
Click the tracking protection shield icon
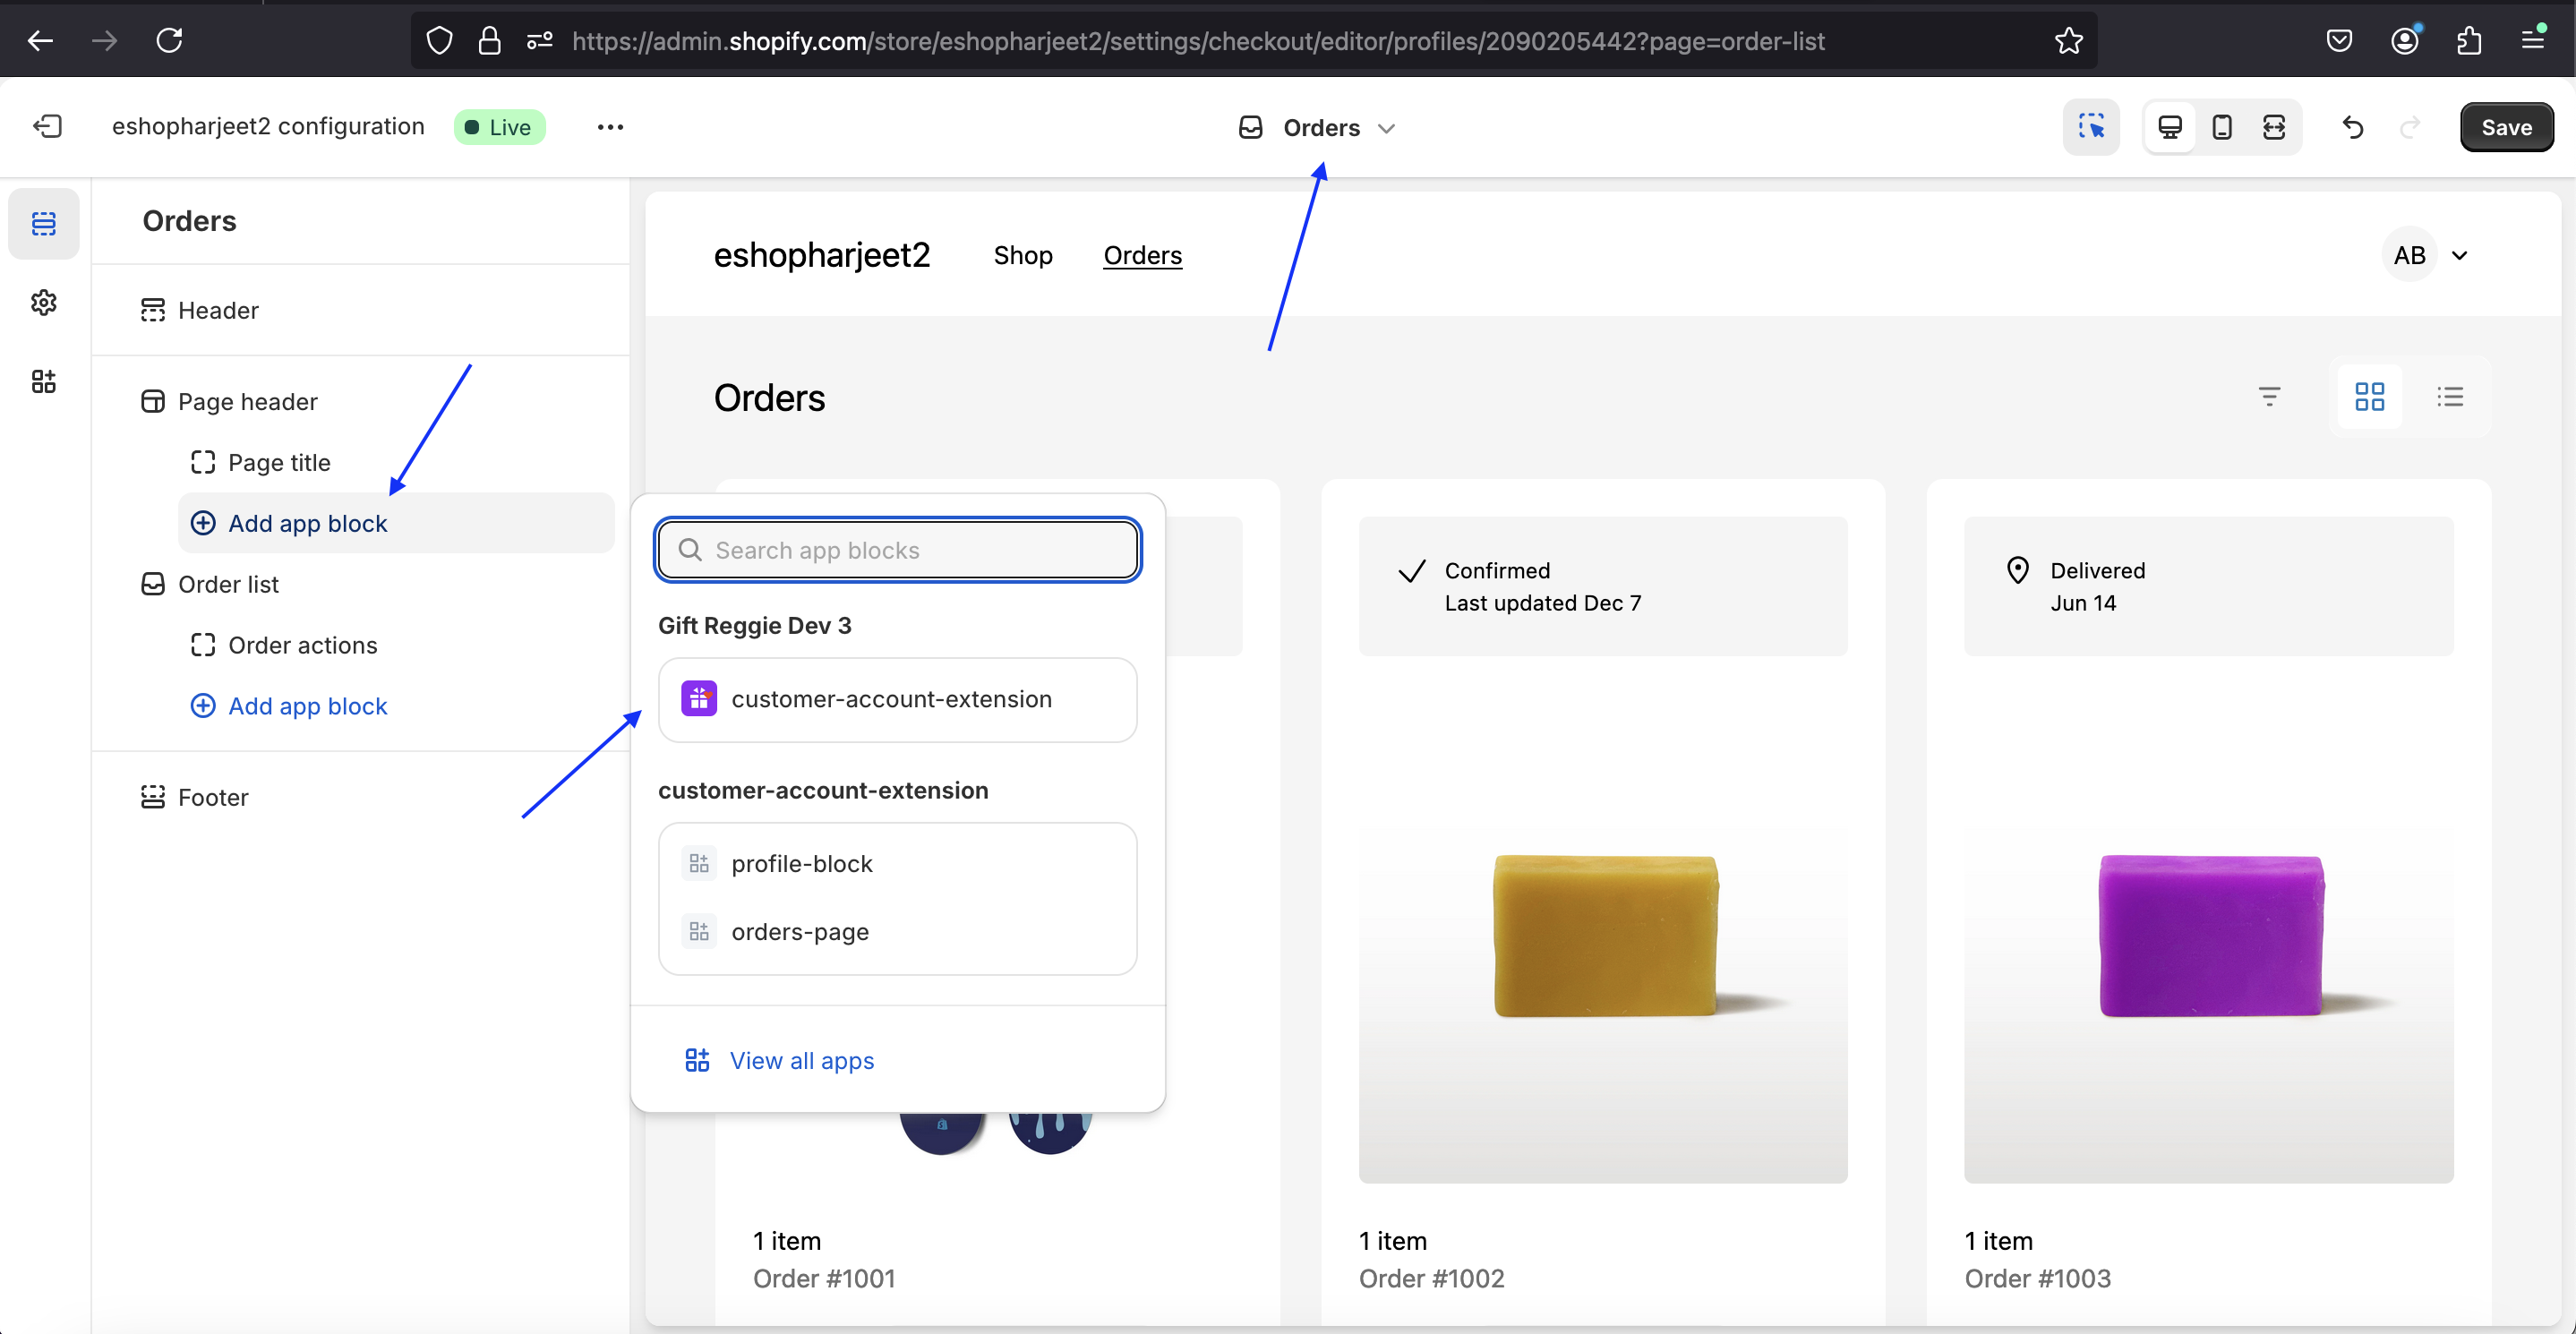point(439,41)
